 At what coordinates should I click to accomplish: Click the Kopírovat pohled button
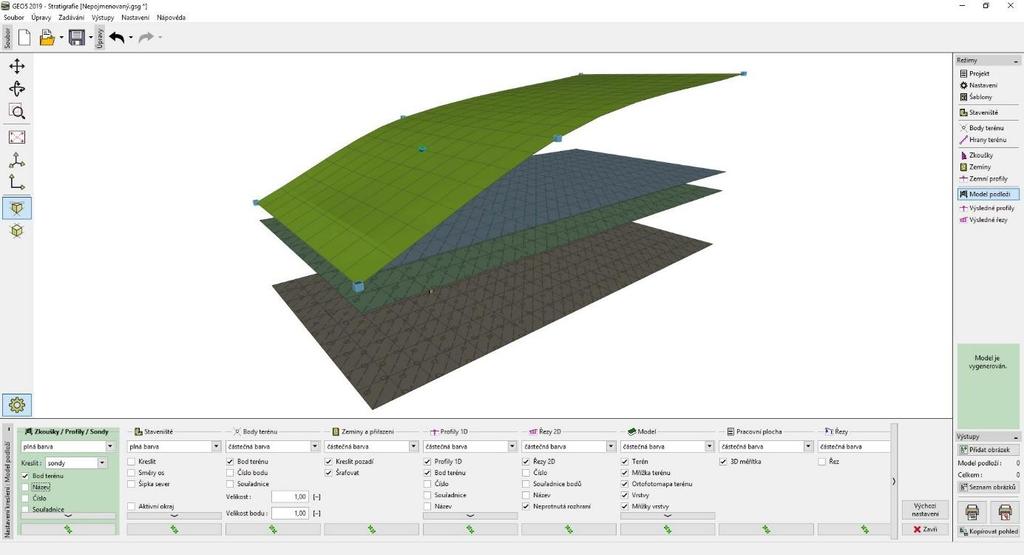[x=988, y=531]
